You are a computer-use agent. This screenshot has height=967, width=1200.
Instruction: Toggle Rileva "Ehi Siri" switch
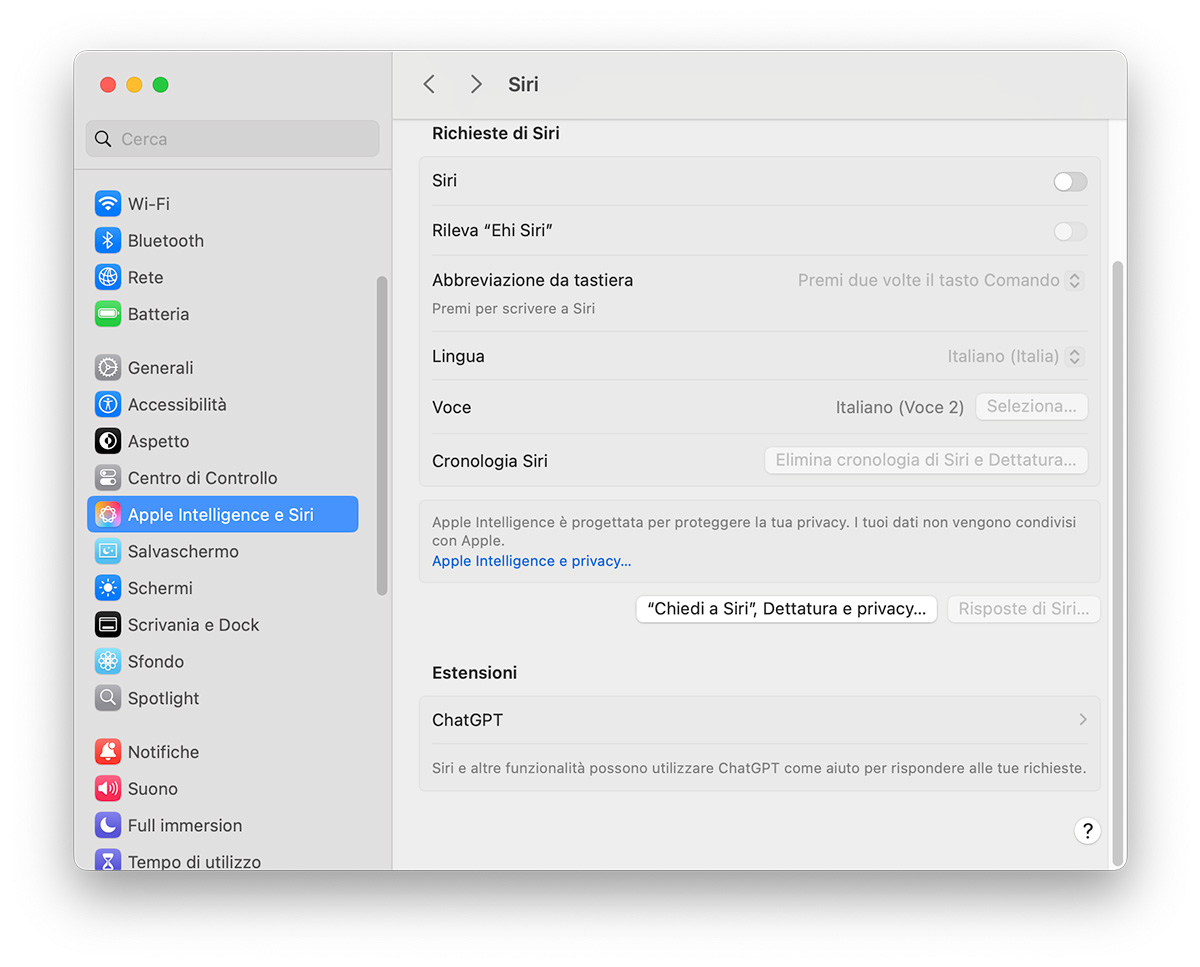1070,231
